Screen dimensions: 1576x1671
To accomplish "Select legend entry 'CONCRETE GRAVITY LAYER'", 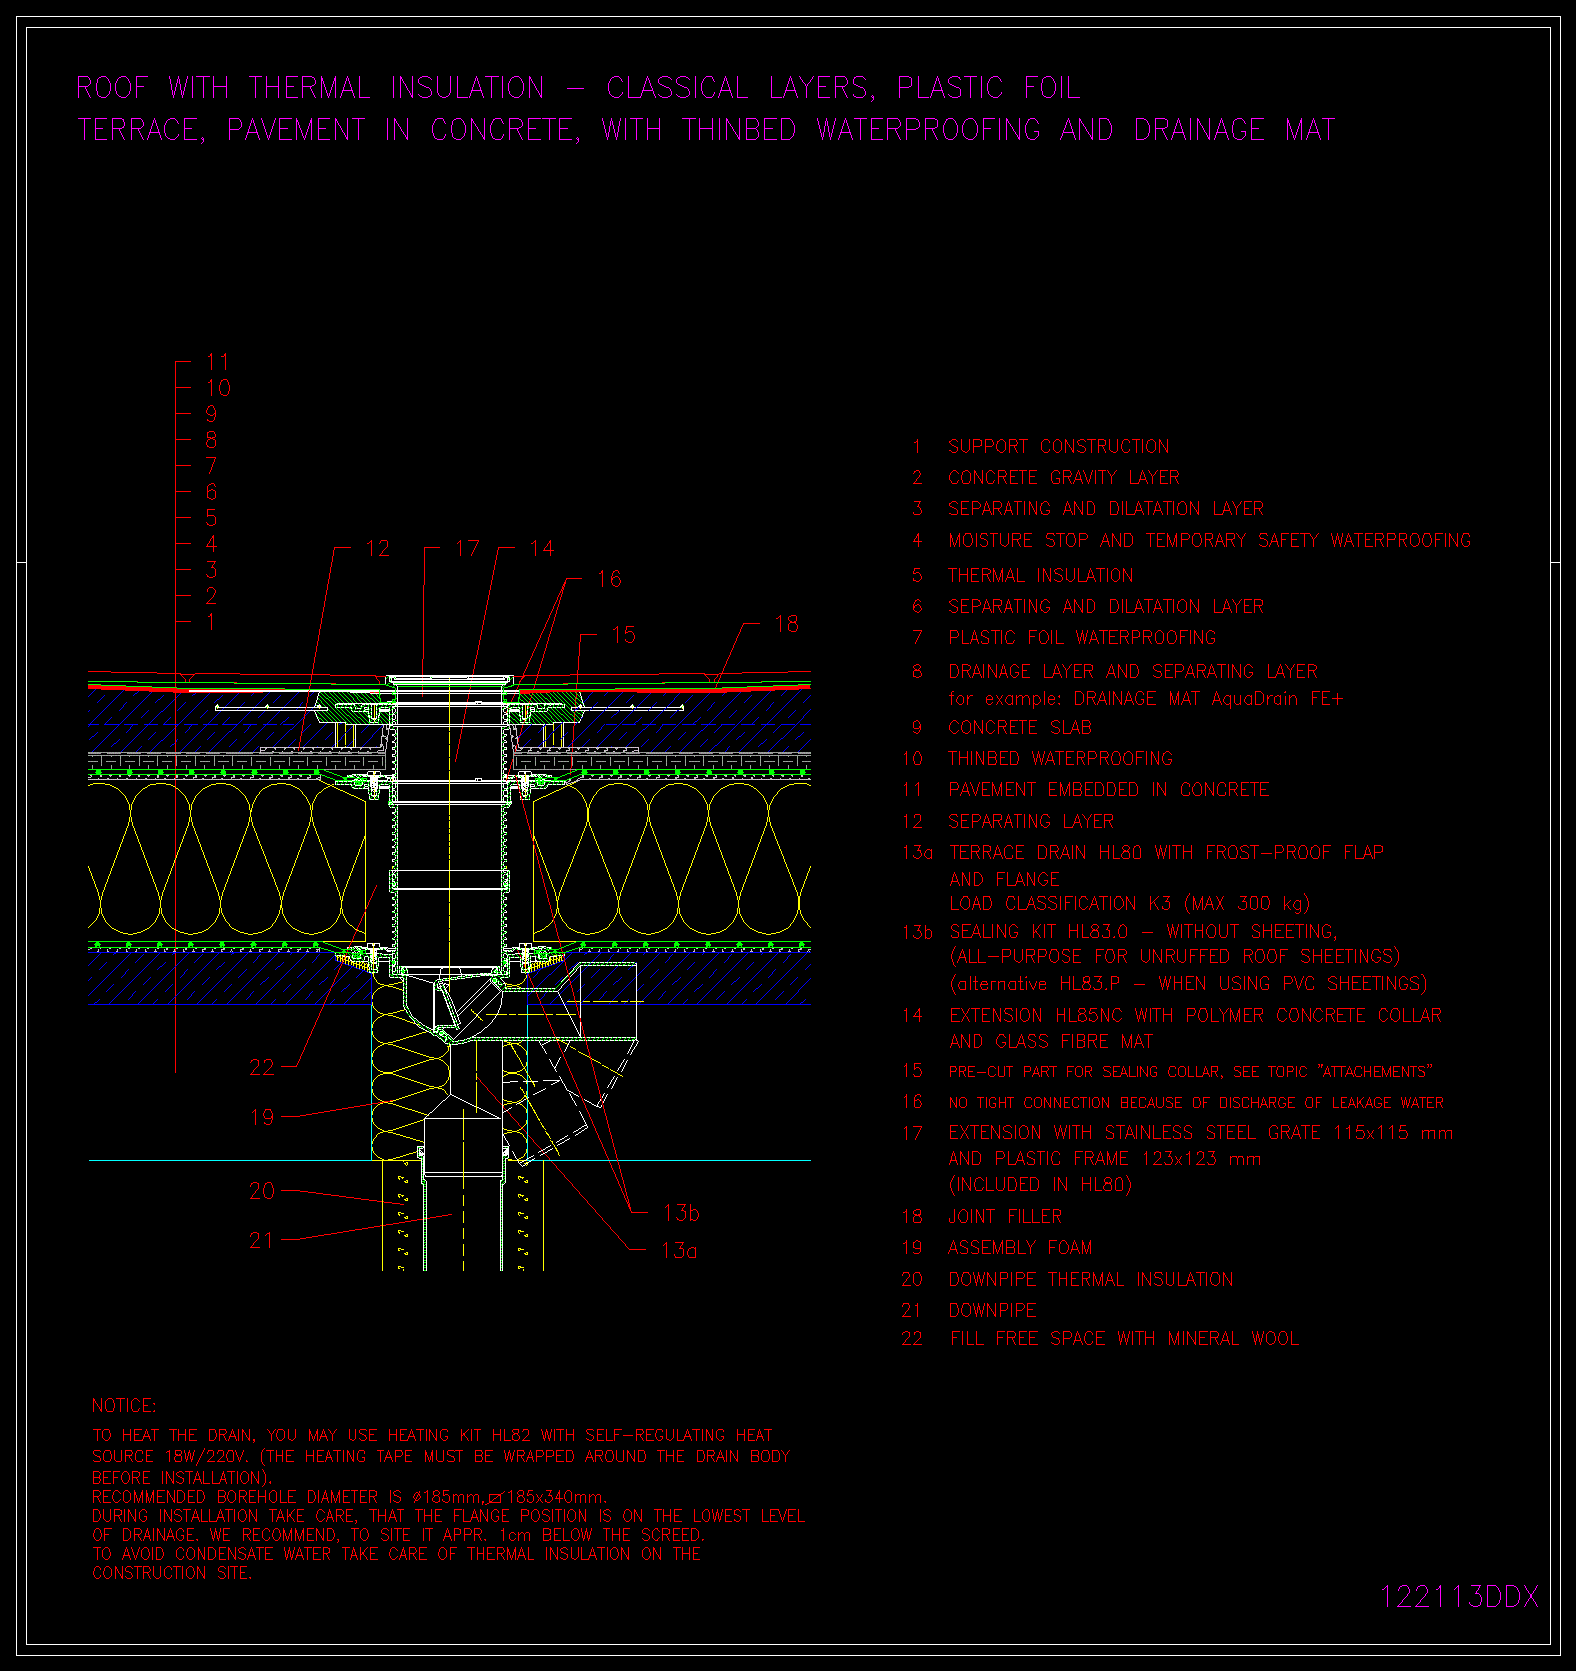I will (x=1064, y=478).
